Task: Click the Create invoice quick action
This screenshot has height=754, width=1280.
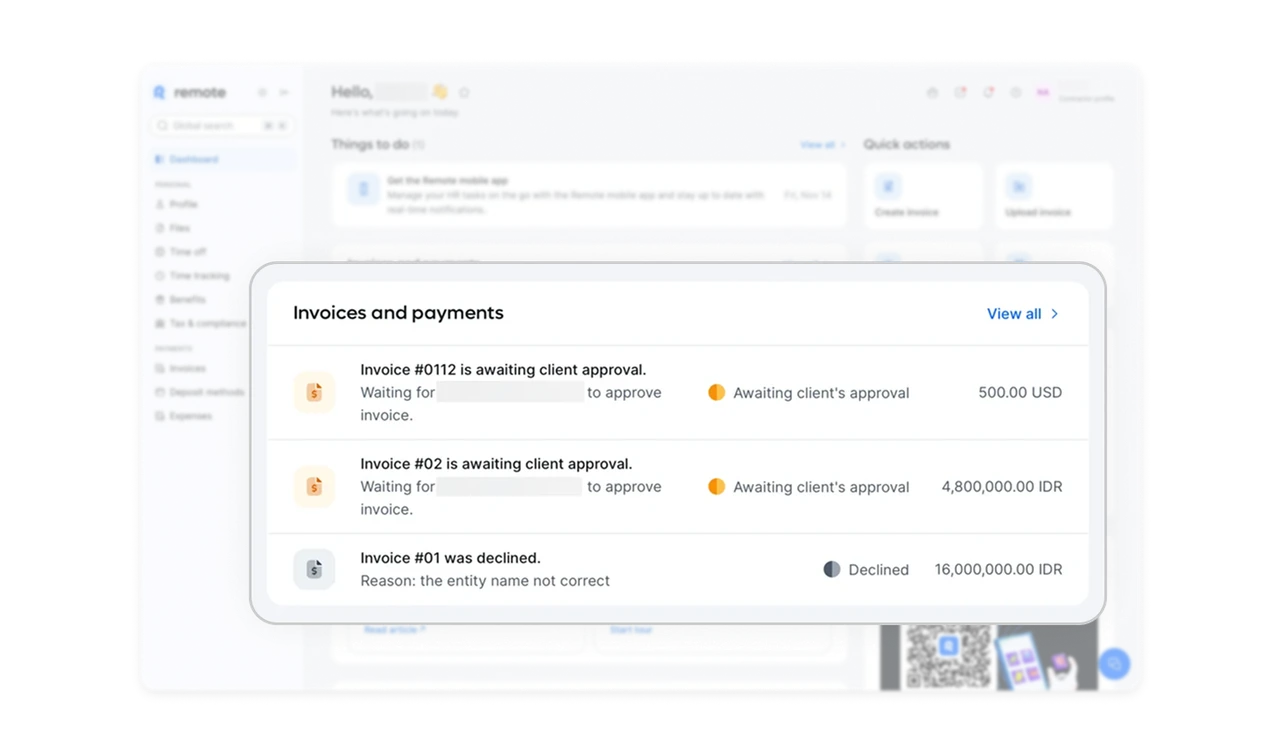Action: tap(924, 196)
